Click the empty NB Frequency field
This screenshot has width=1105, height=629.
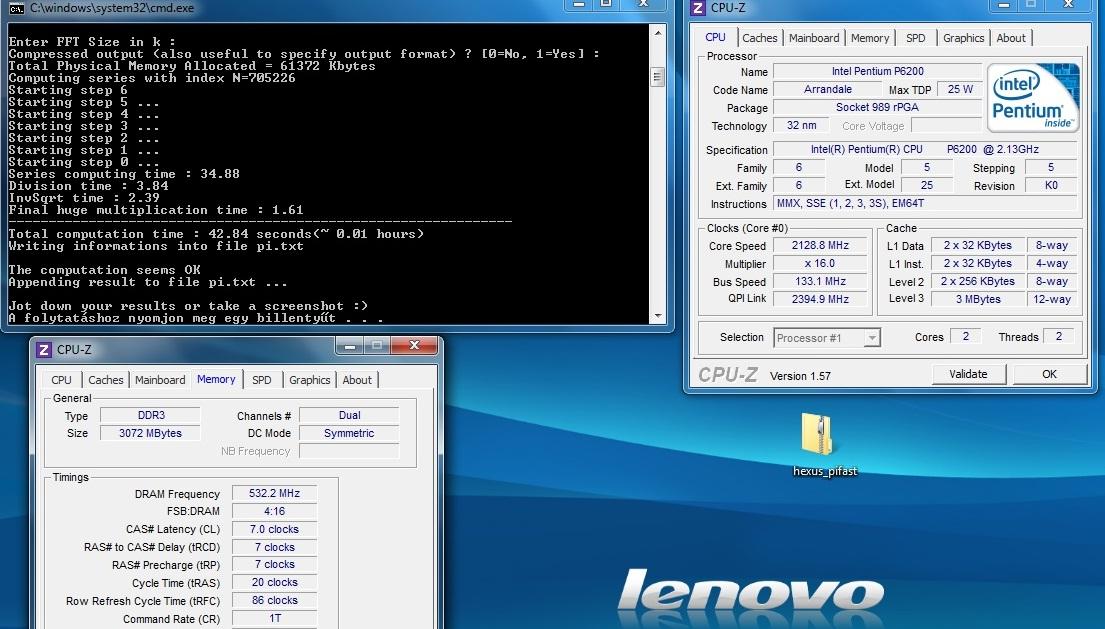pos(349,451)
